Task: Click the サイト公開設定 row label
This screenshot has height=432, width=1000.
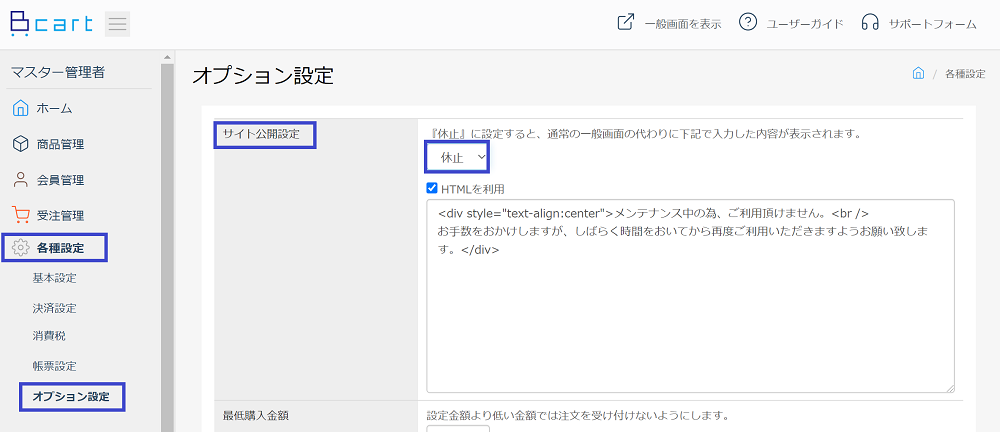Action: click(x=261, y=135)
